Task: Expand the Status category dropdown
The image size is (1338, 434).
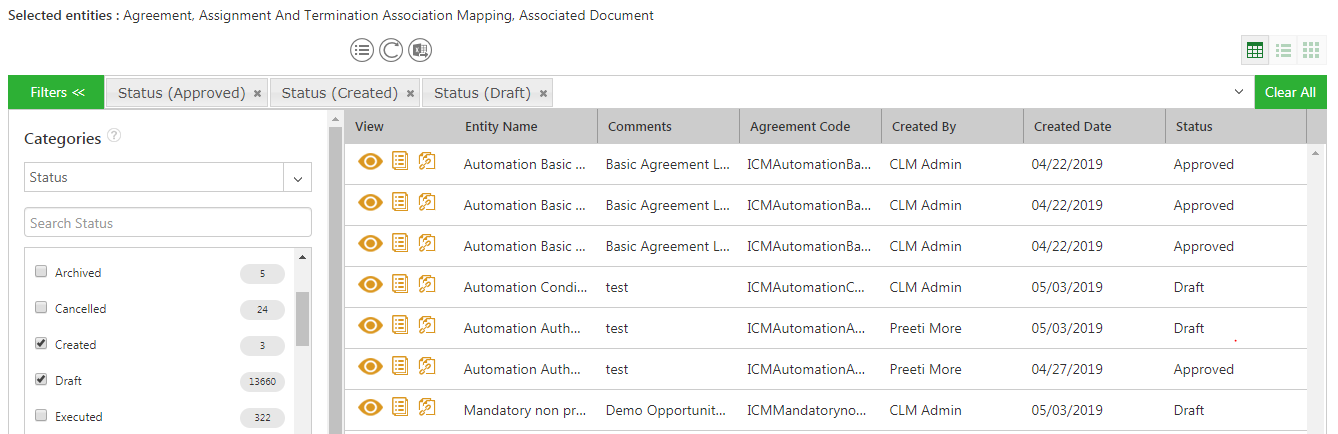Action: coord(297,178)
